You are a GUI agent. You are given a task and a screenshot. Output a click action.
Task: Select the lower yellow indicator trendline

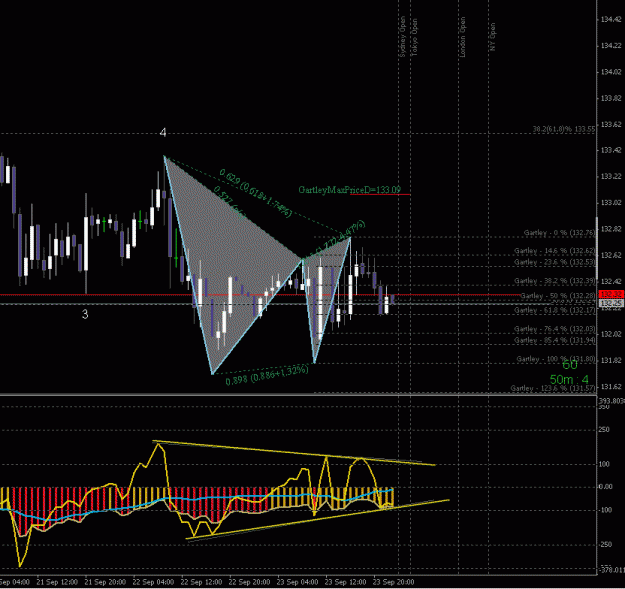(x=318, y=519)
